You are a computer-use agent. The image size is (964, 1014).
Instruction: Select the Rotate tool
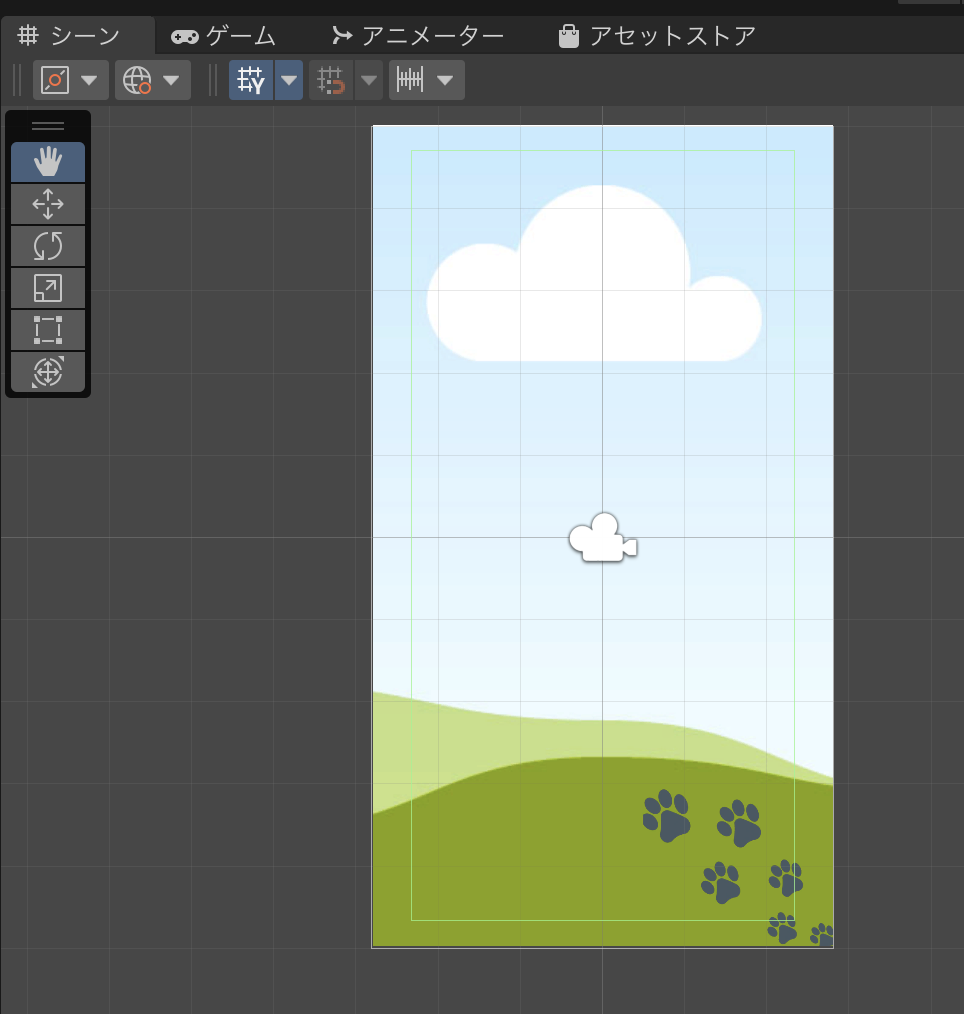(x=48, y=246)
